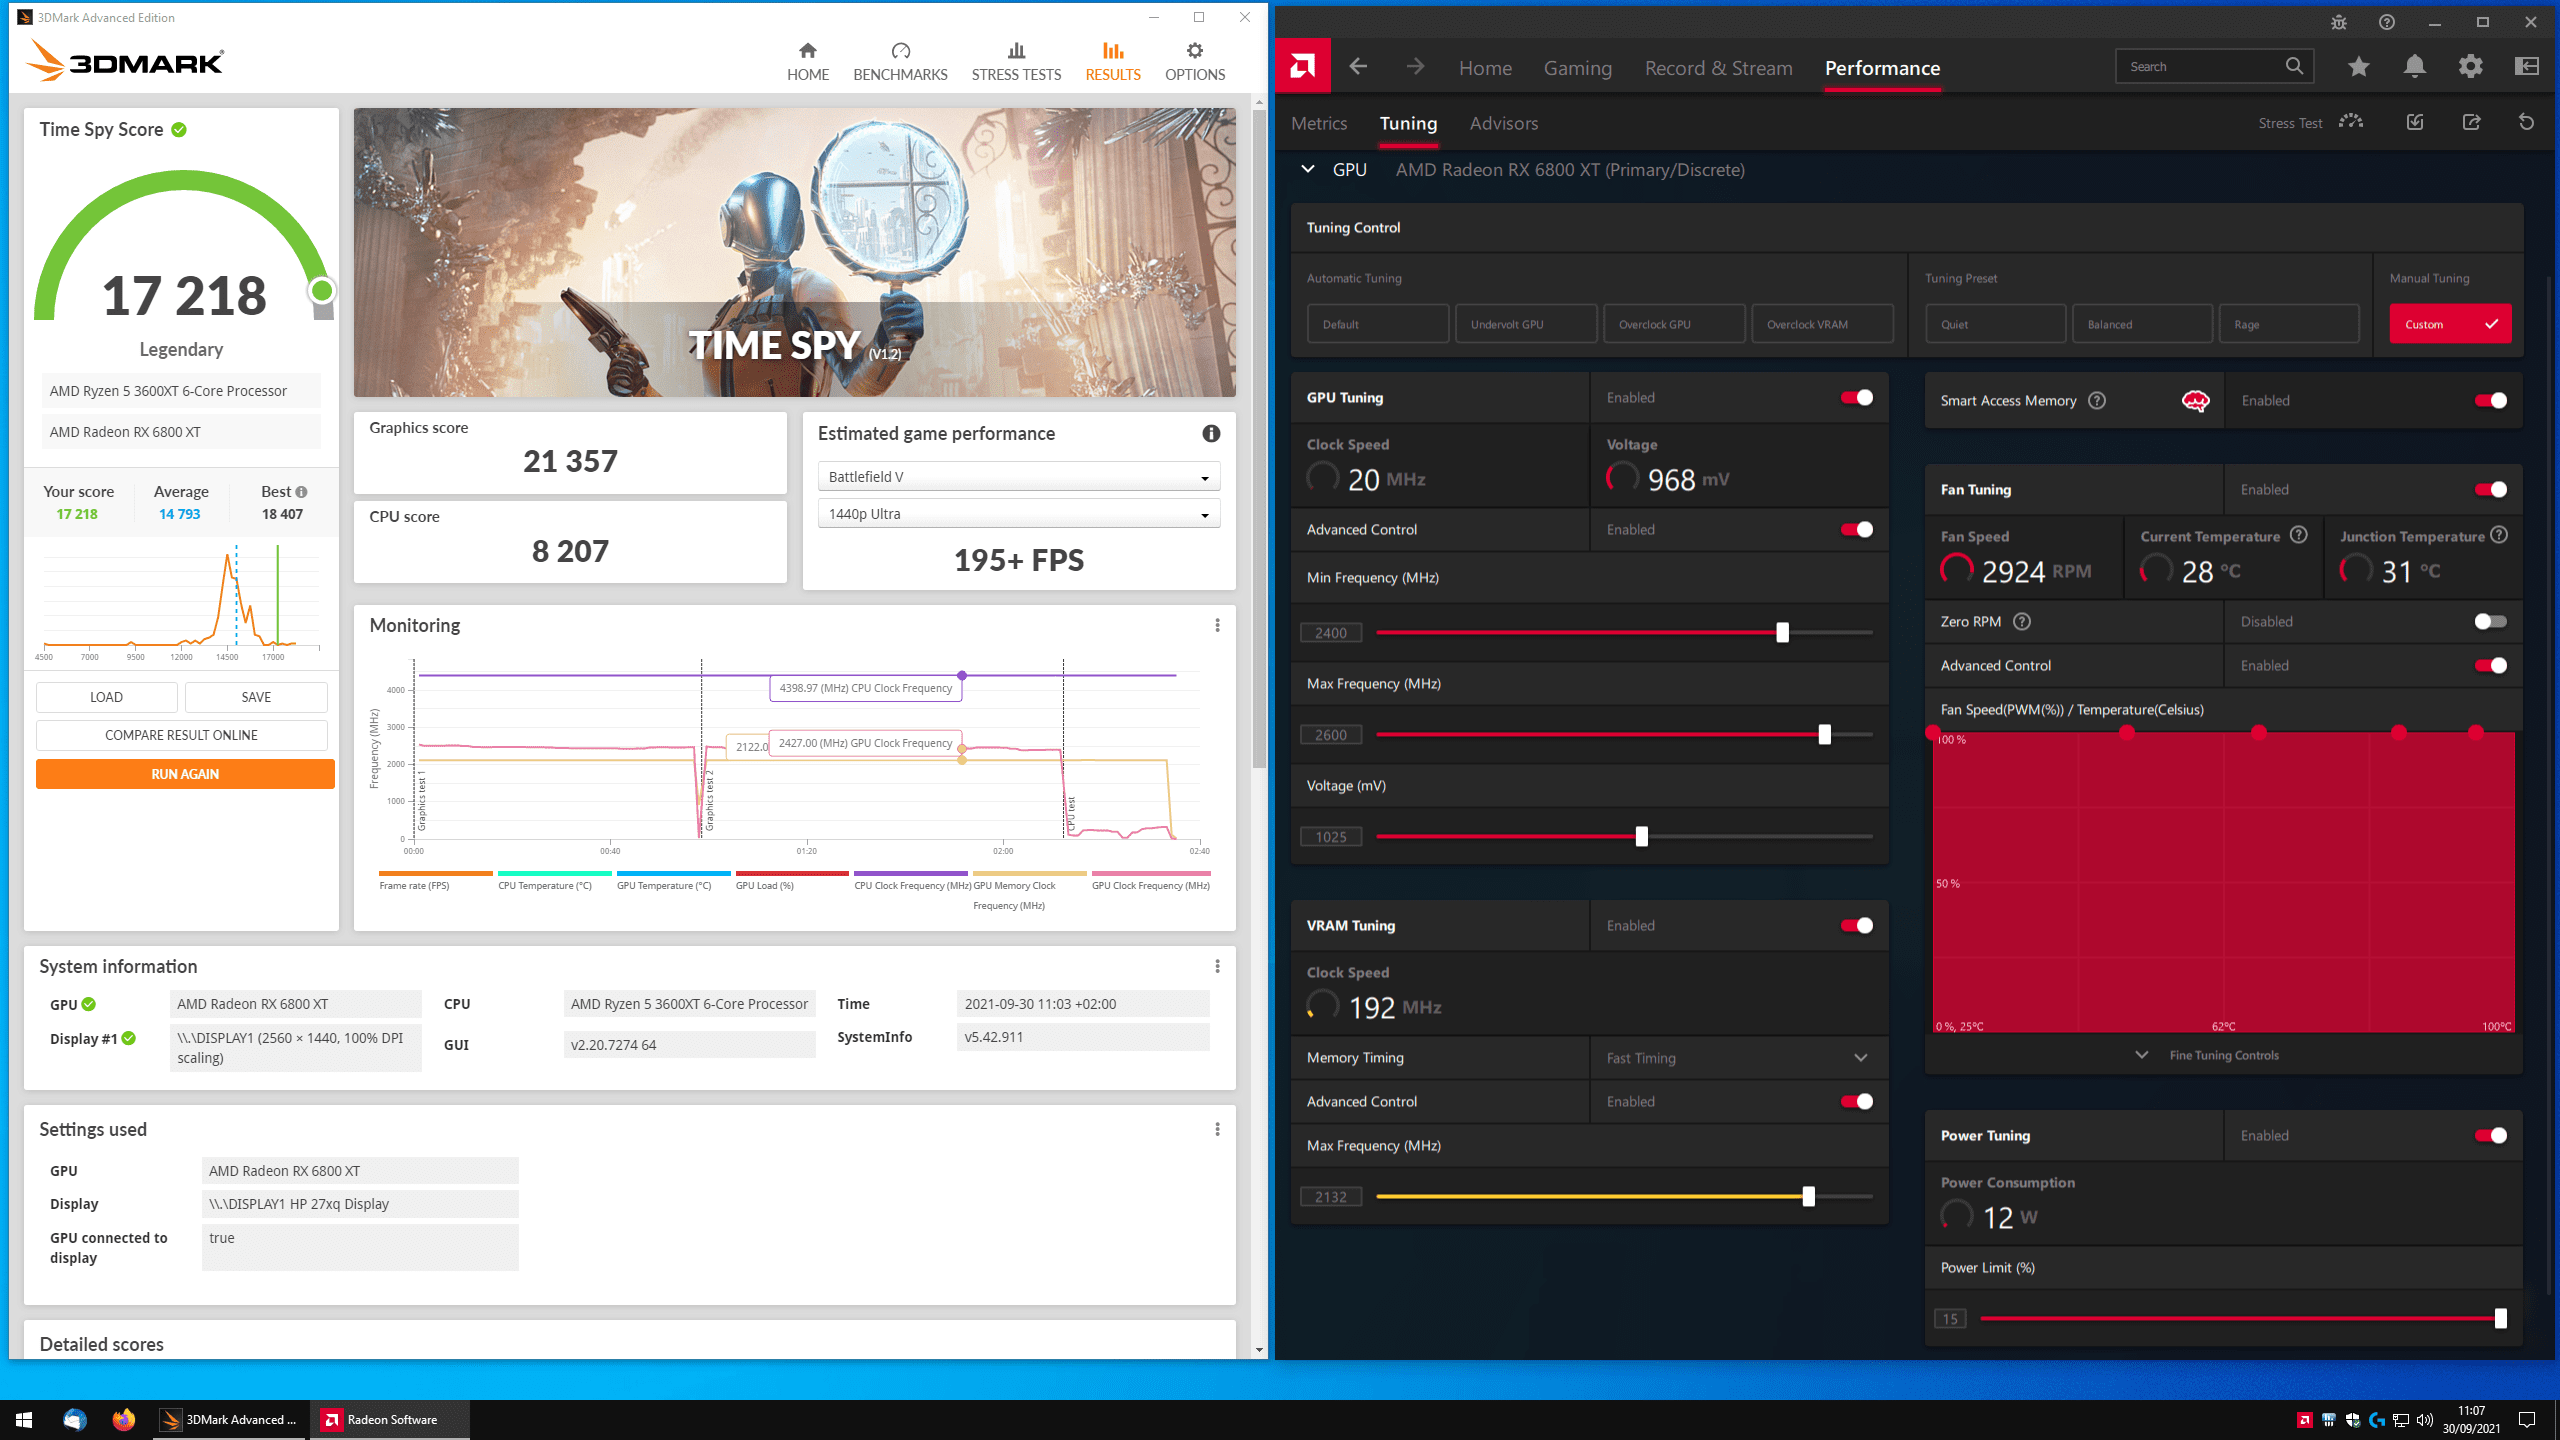Open Radeon notifications bell icon
Image resolution: width=2560 pixels, height=1440 pixels.
click(x=2414, y=67)
